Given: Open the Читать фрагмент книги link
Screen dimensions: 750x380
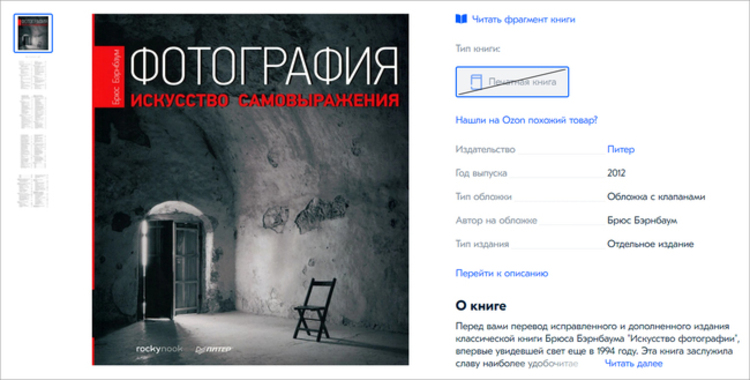Looking at the screenshot, I should pos(523,20).
